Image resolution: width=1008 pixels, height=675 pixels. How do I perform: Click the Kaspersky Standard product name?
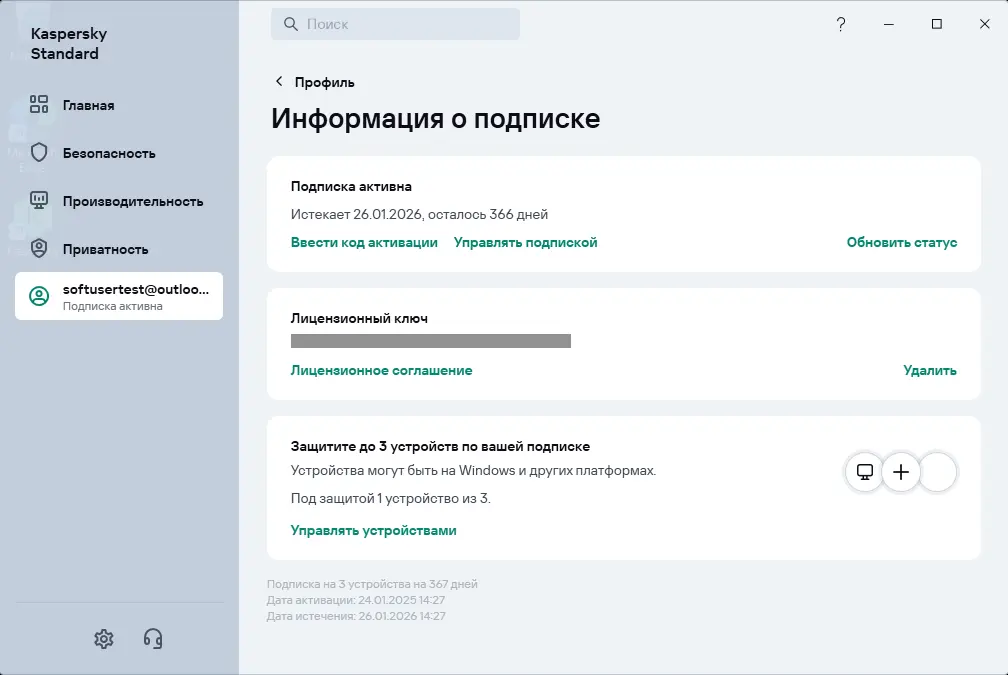coord(69,43)
